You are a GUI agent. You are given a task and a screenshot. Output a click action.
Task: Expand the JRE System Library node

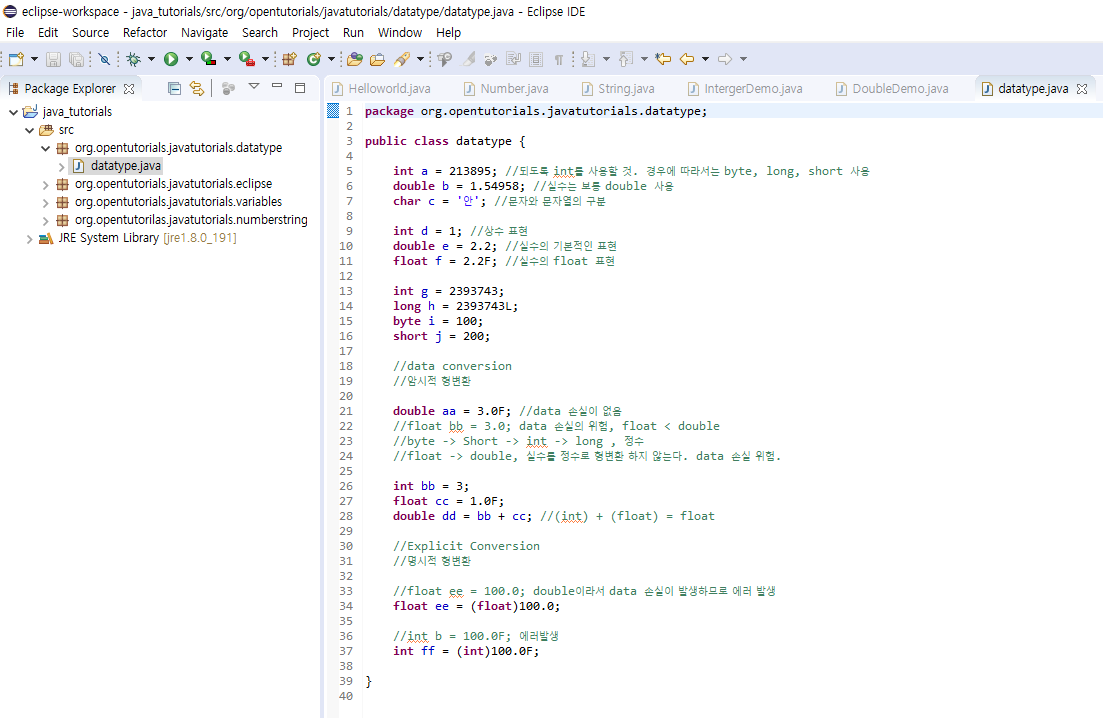click(30, 238)
